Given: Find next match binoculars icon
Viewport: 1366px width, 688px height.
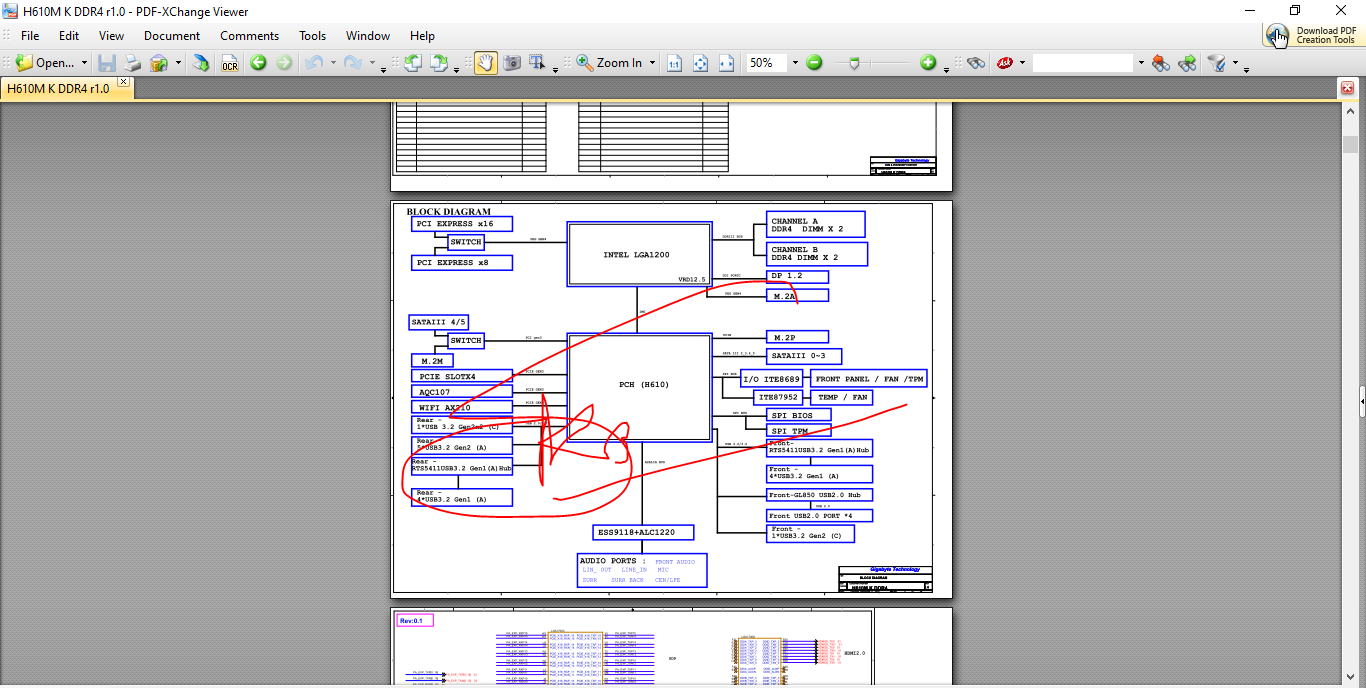Looking at the screenshot, I should pos(1188,63).
